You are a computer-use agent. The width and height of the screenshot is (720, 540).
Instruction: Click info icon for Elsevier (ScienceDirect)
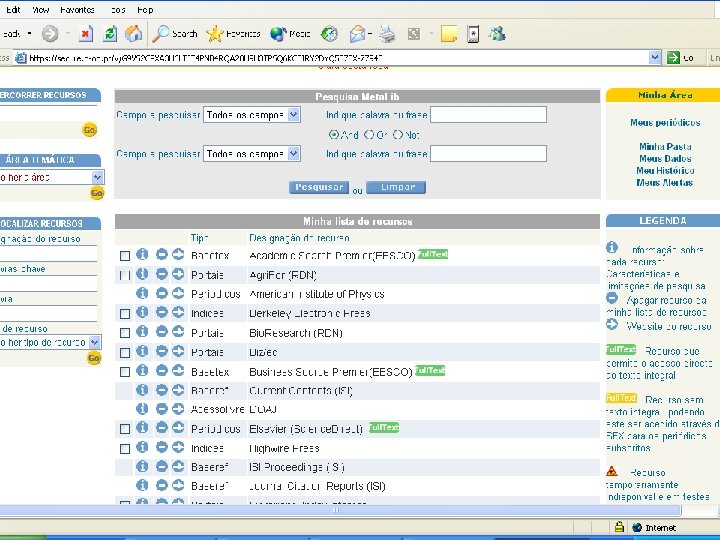pos(142,428)
